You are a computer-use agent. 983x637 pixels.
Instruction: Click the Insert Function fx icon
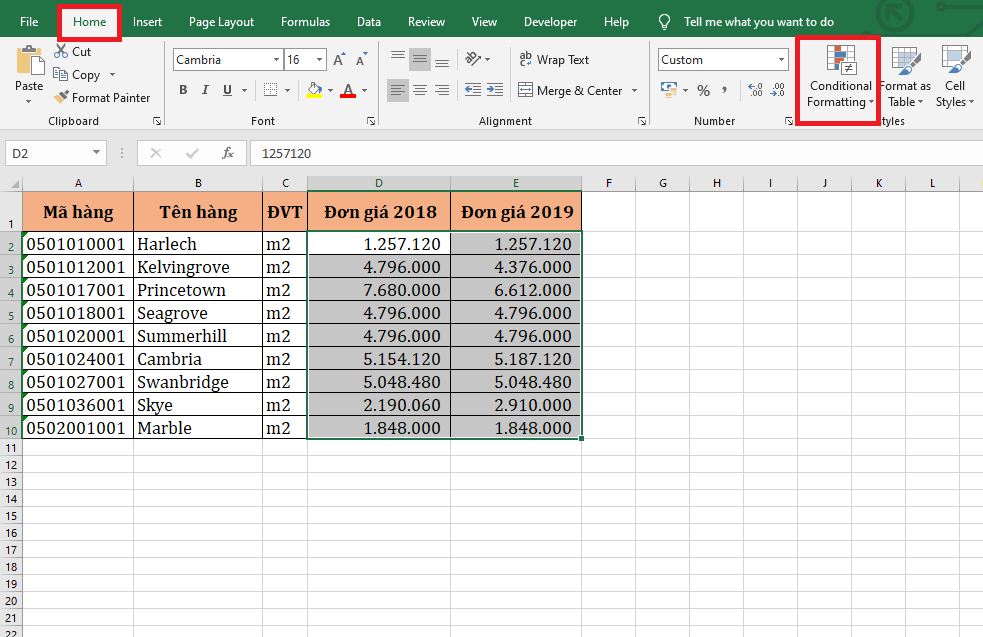point(228,153)
